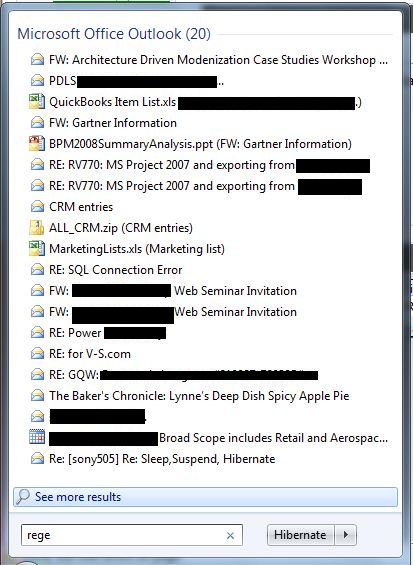Click the MarketingLists.xls spreadsheet icon

tap(37, 249)
